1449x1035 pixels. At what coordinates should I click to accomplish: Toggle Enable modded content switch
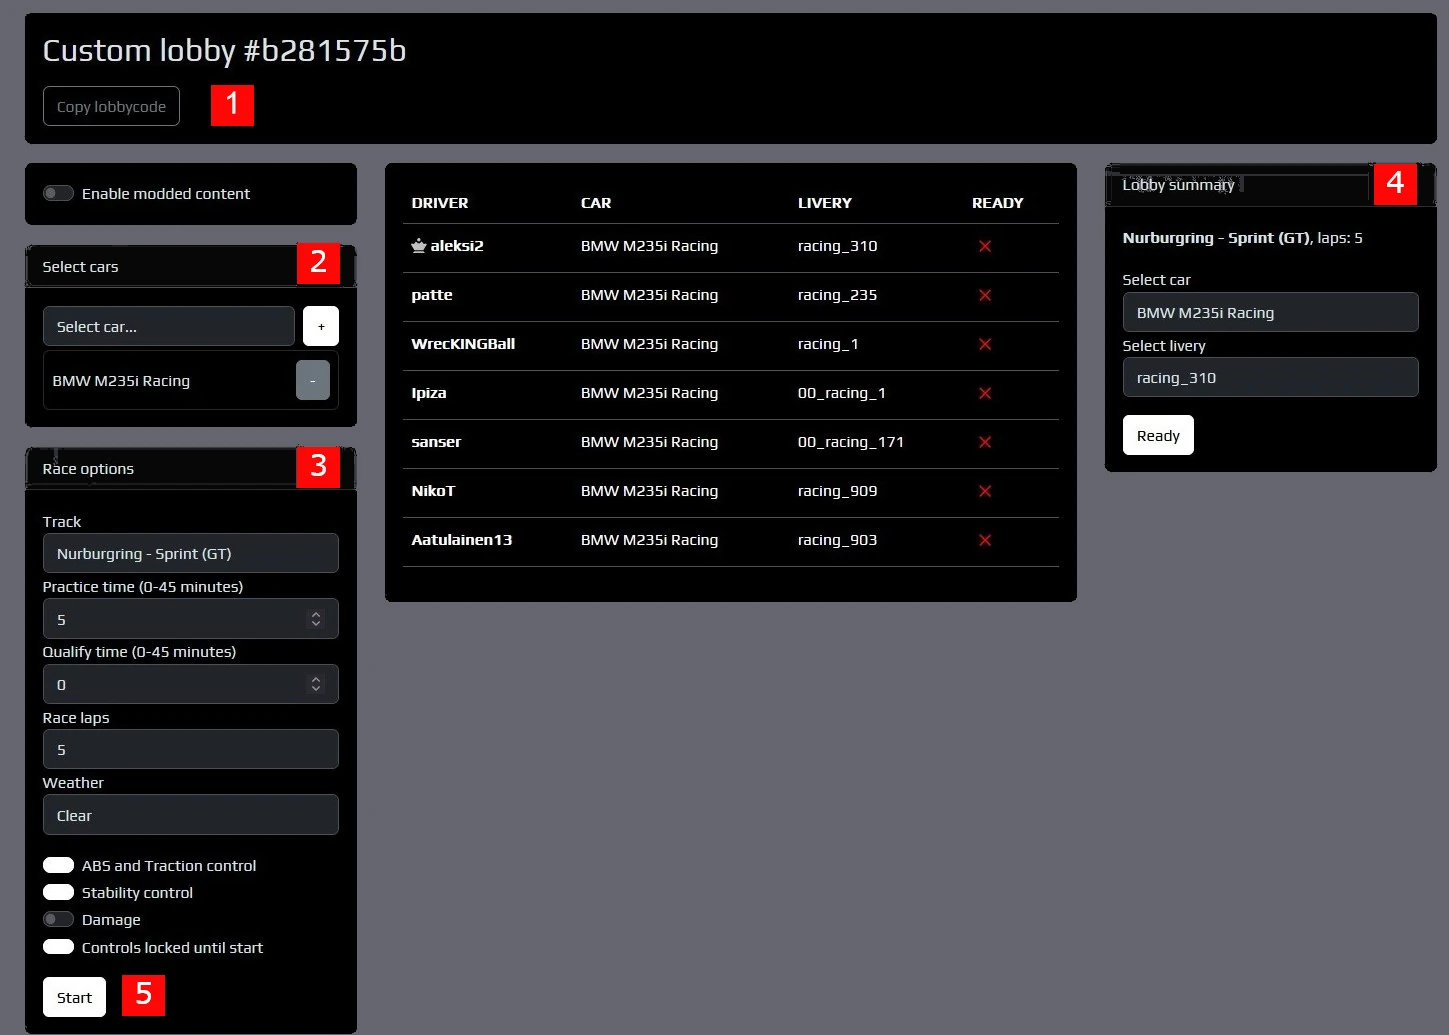click(58, 193)
